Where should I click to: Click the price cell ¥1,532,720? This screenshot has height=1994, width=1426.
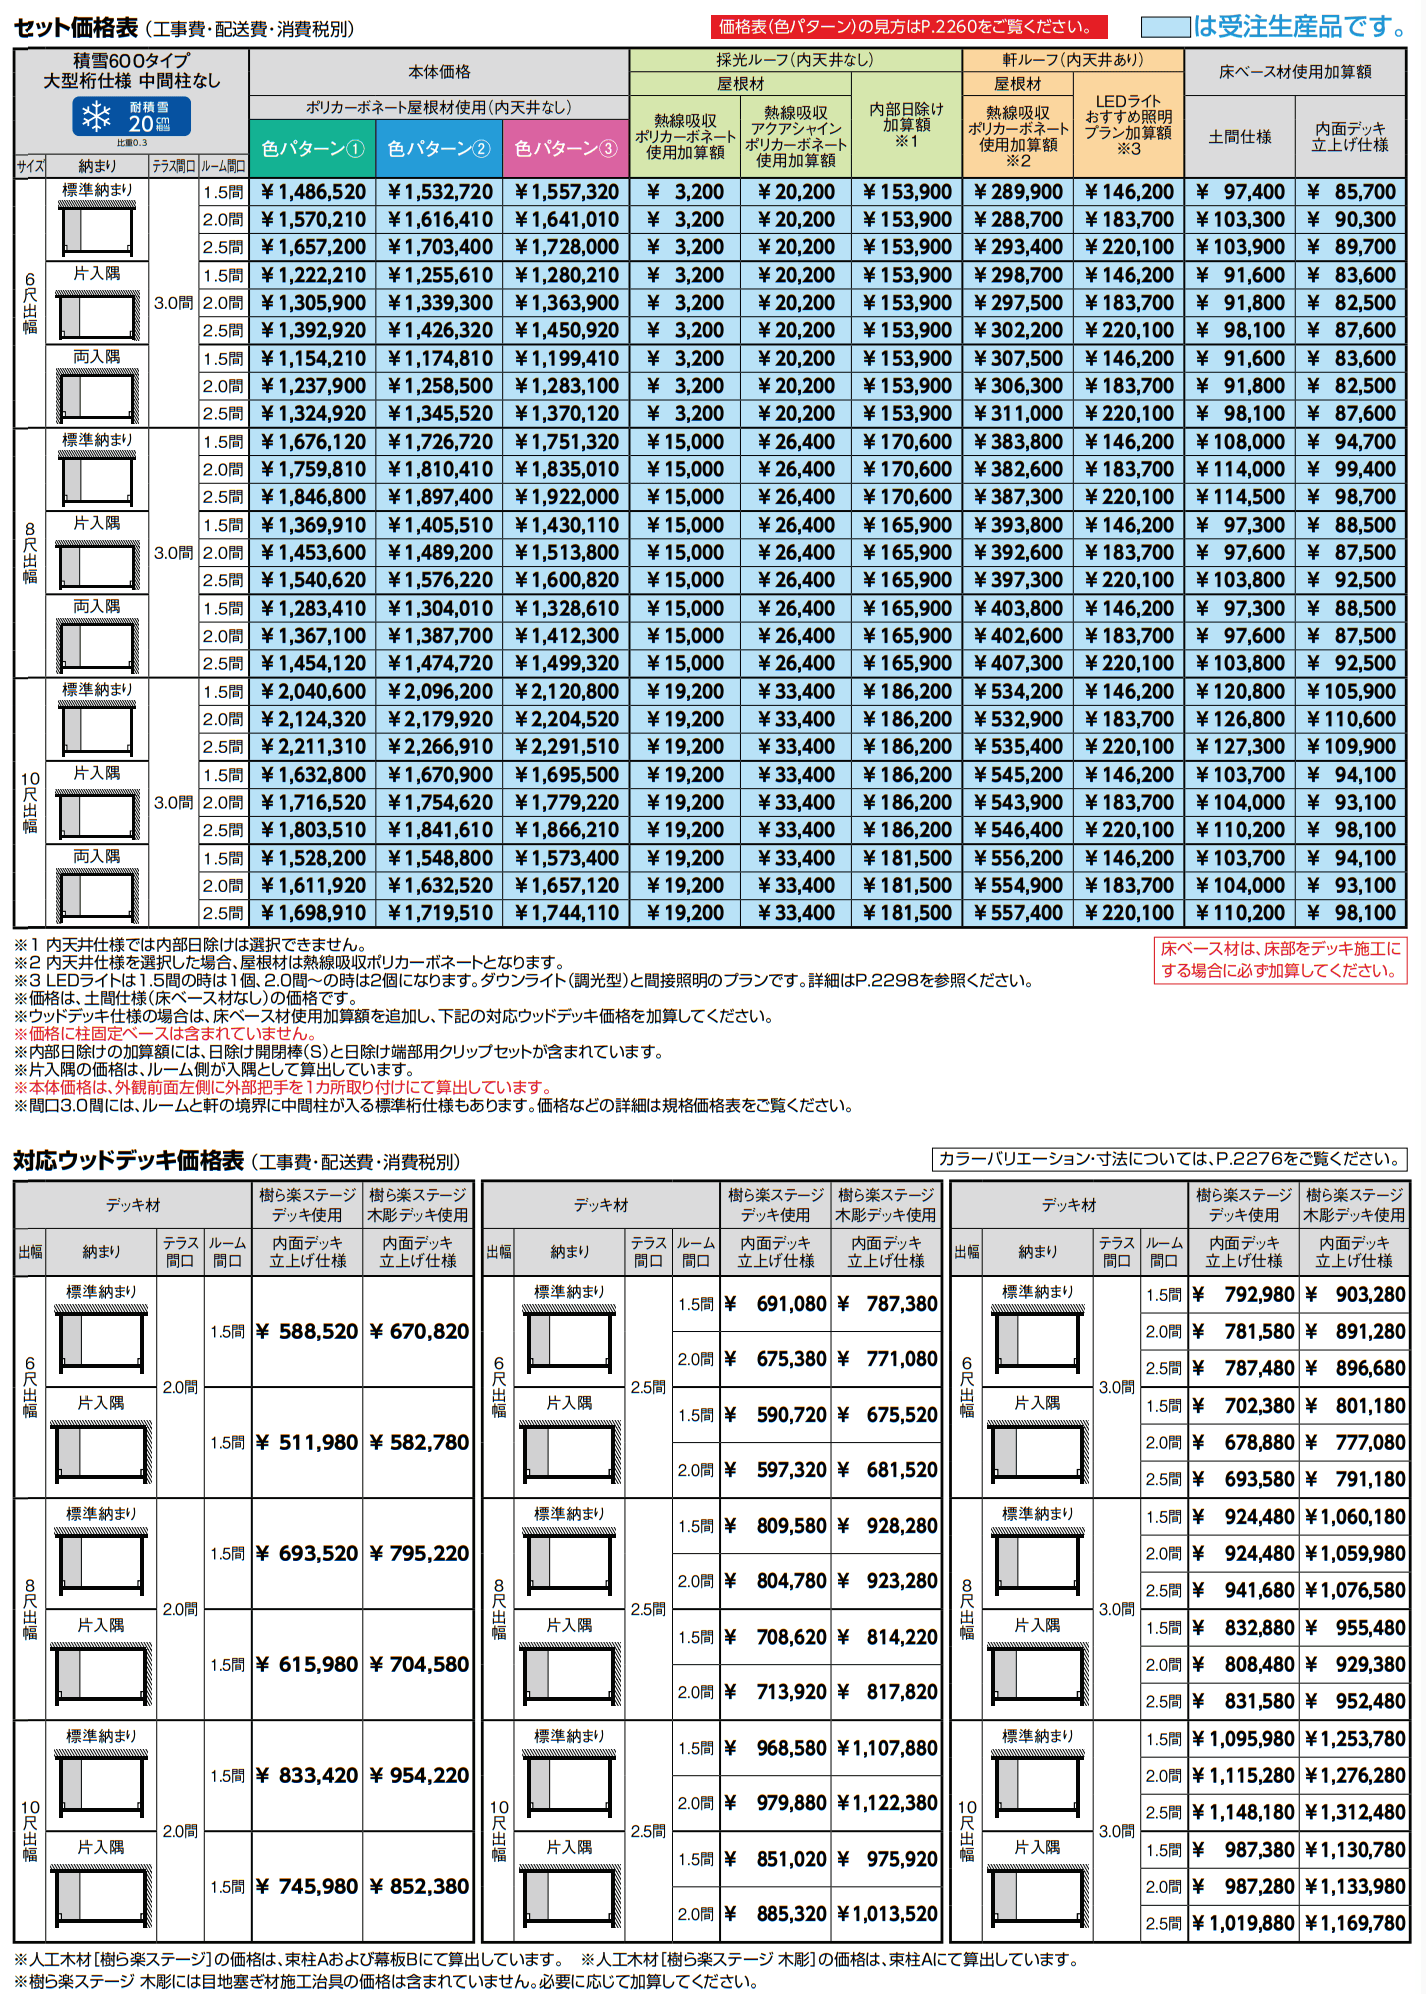click(440, 192)
